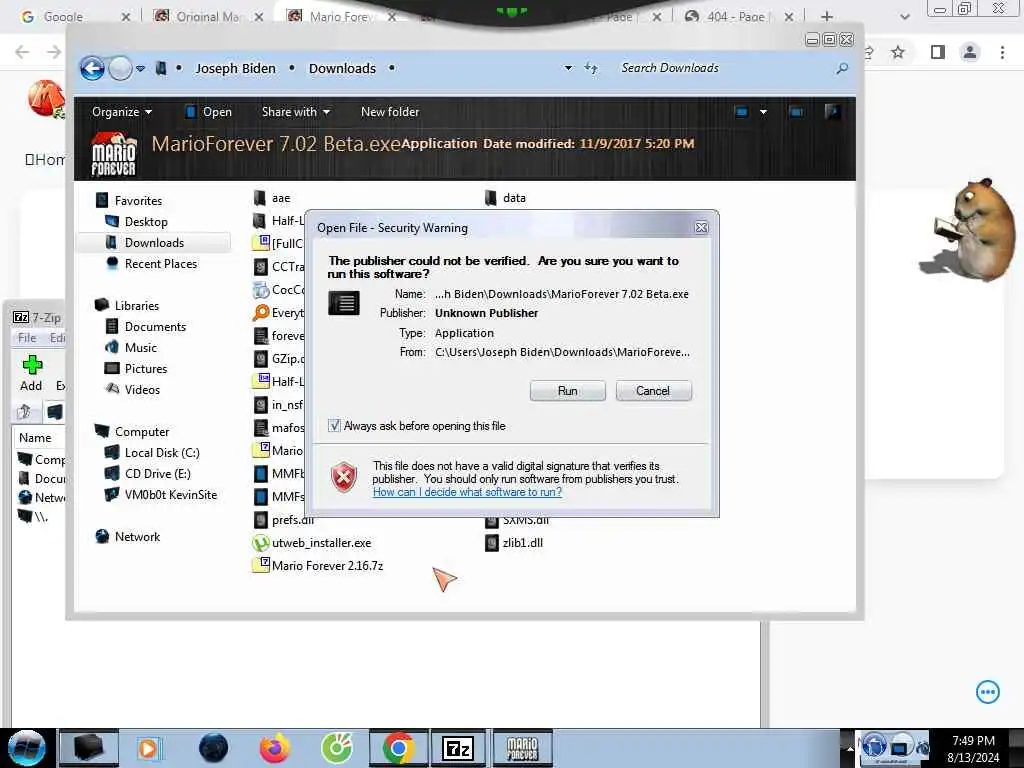
Task: Select CD Drive (E:) in the sidebar
Action: click(157, 473)
